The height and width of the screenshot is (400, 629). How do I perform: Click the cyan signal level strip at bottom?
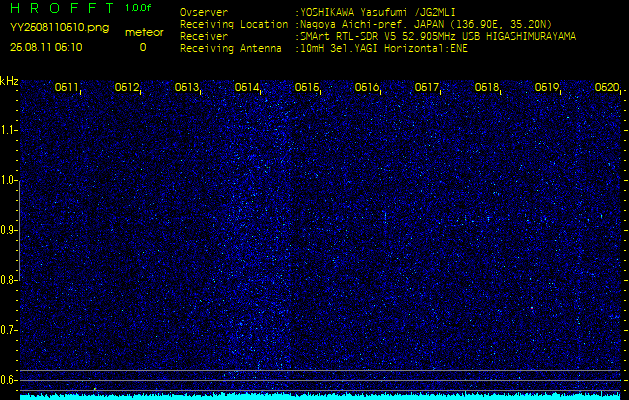point(320,397)
